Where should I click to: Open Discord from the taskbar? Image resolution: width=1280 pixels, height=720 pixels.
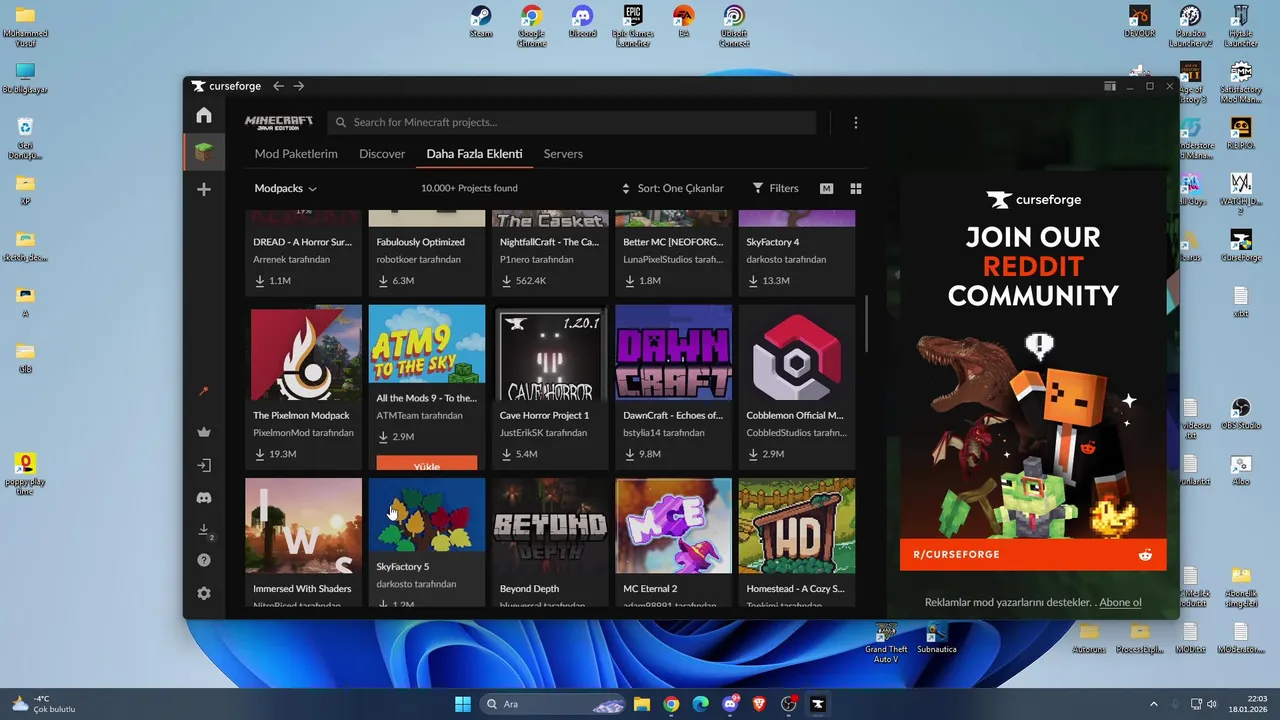click(x=730, y=704)
